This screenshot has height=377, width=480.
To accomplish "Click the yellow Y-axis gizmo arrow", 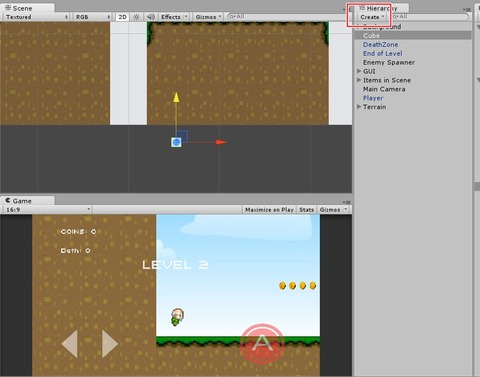I will (176, 98).
